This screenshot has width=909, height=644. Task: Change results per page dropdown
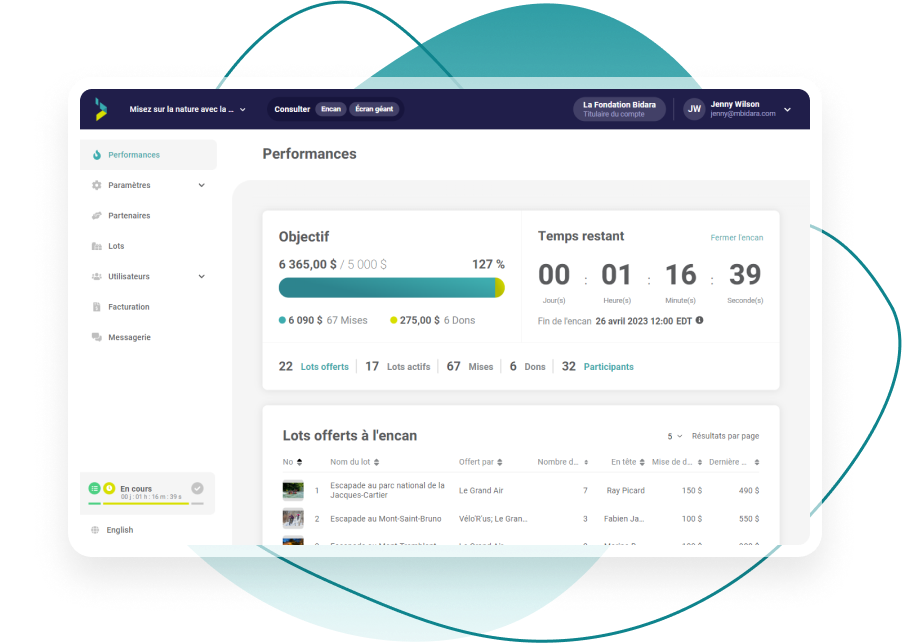tap(674, 436)
